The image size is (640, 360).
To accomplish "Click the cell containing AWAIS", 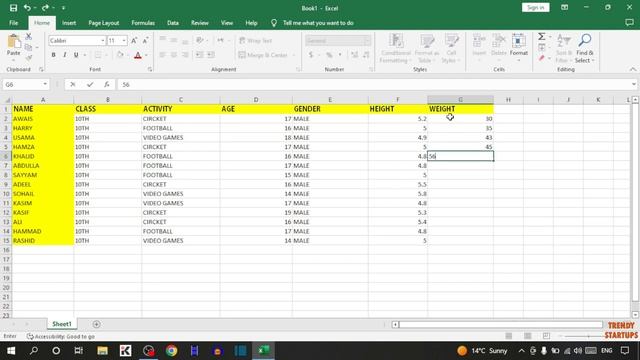I will 43,119.
